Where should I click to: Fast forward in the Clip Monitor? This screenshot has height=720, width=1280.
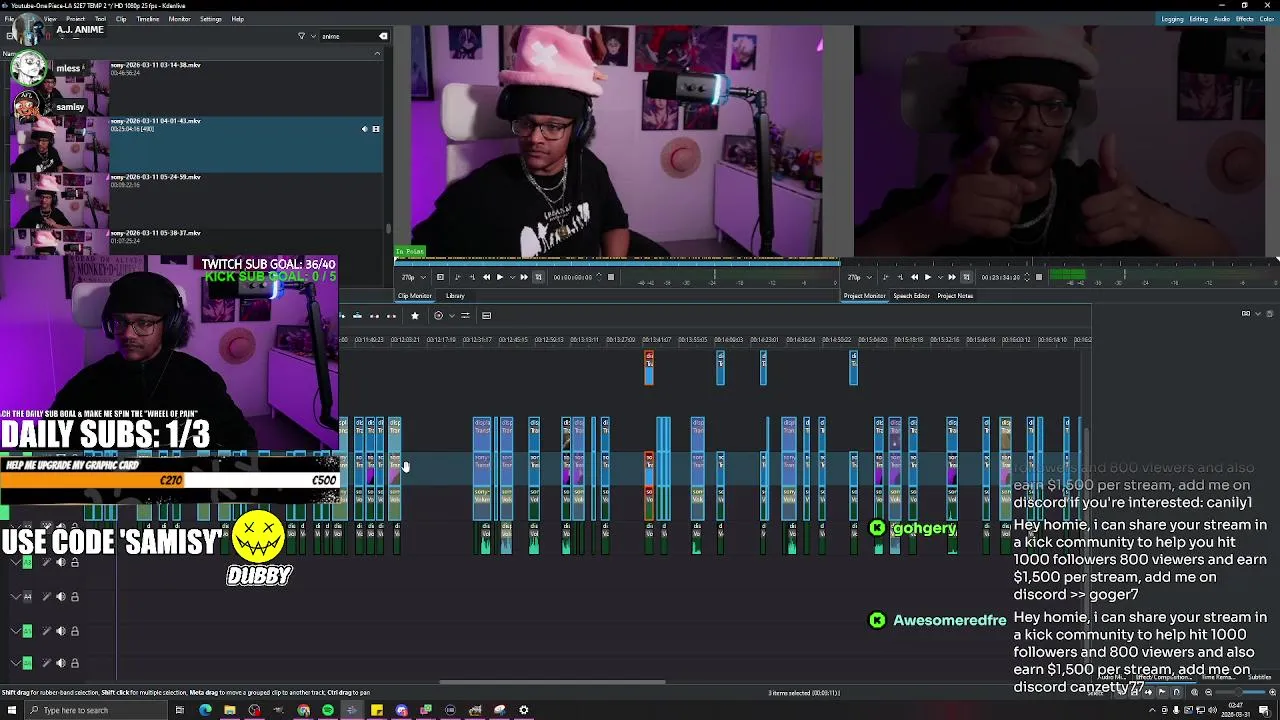point(524,277)
